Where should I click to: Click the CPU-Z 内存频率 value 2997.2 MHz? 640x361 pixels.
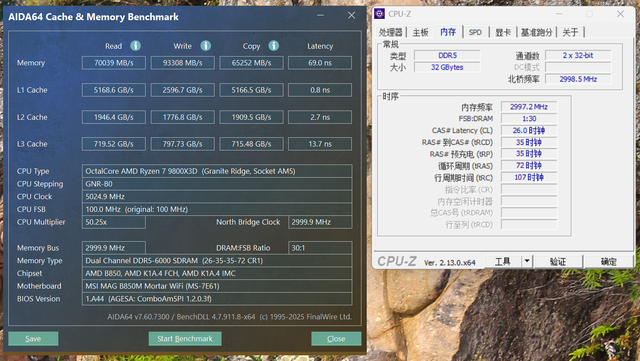coord(529,107)
